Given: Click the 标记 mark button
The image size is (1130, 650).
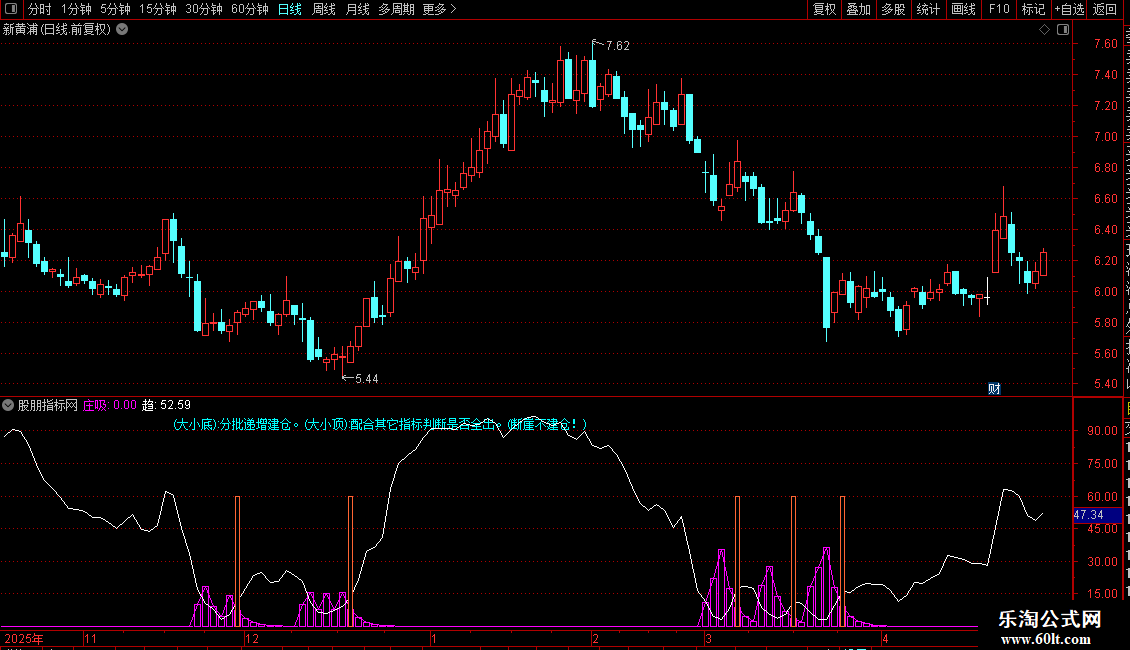Looking at the screenshot, I should [1033, 9].
